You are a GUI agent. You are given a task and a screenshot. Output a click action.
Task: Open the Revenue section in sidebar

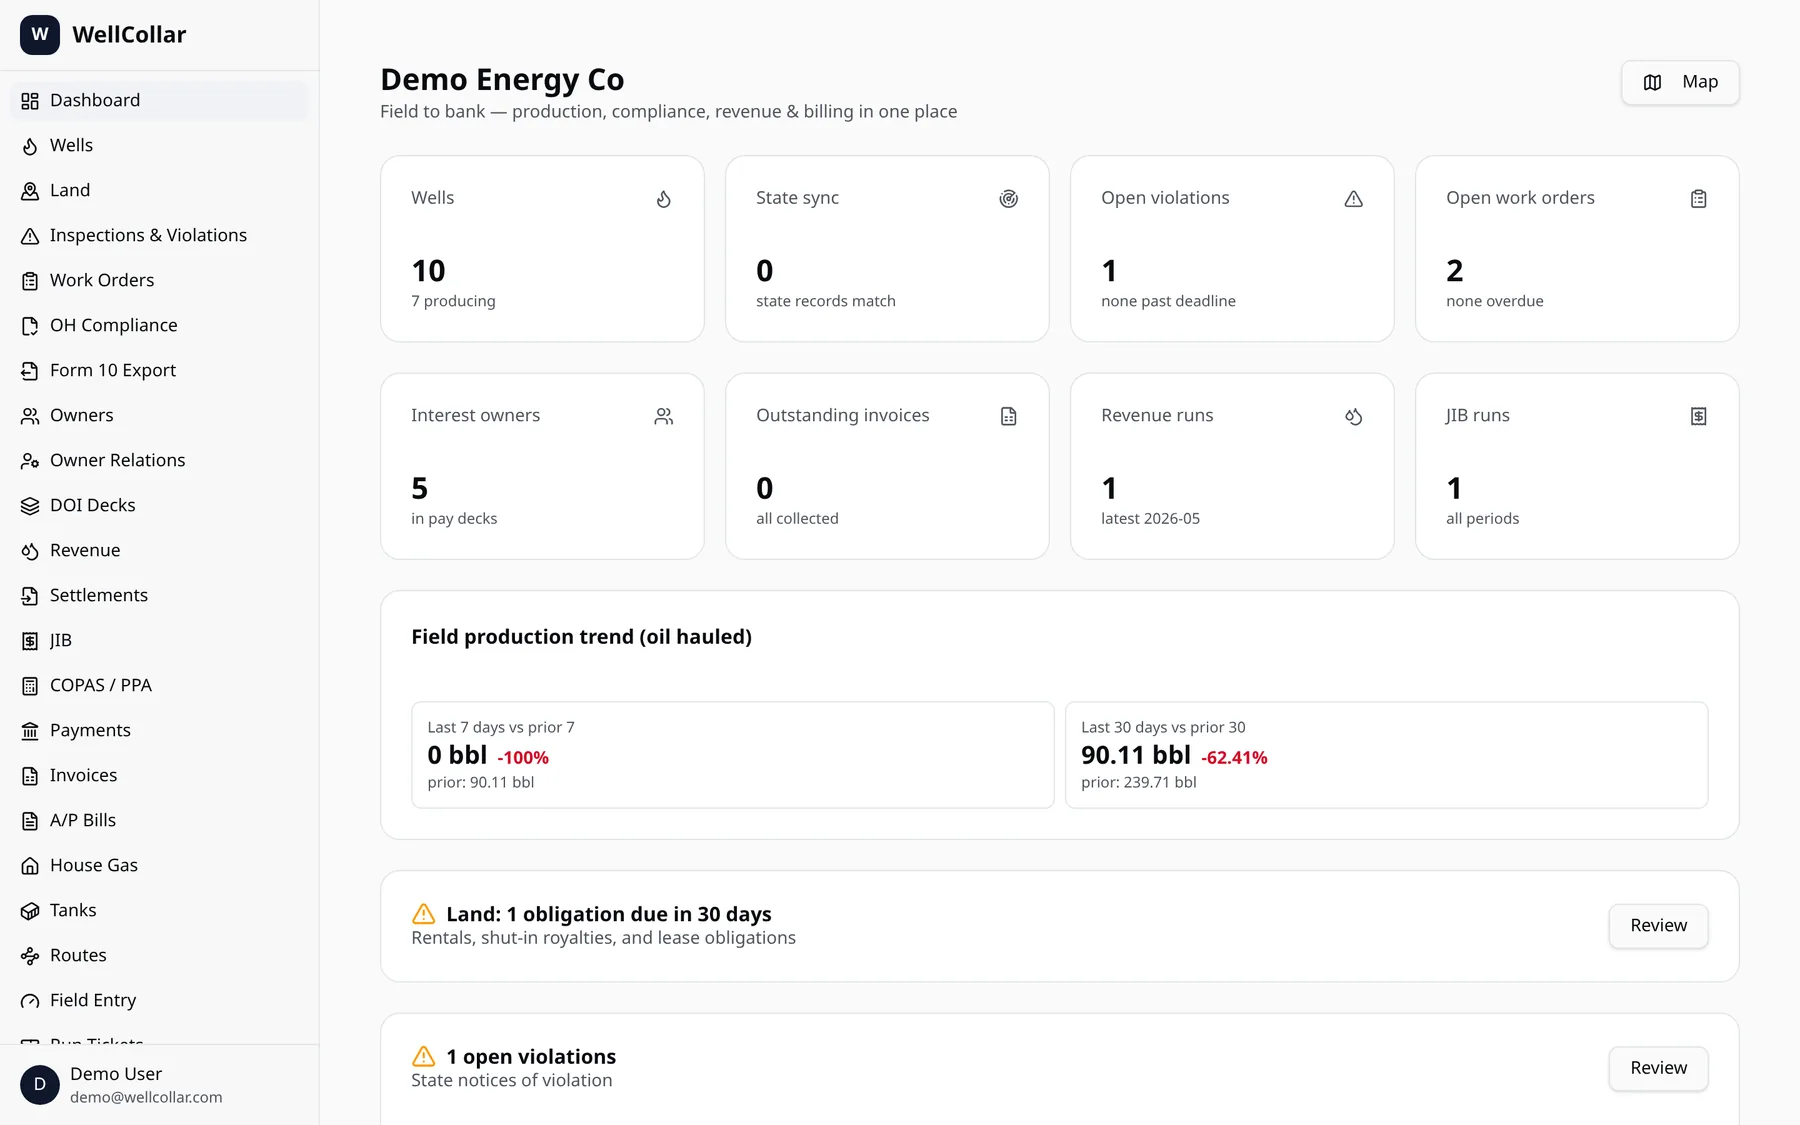(x=160, y=550)
